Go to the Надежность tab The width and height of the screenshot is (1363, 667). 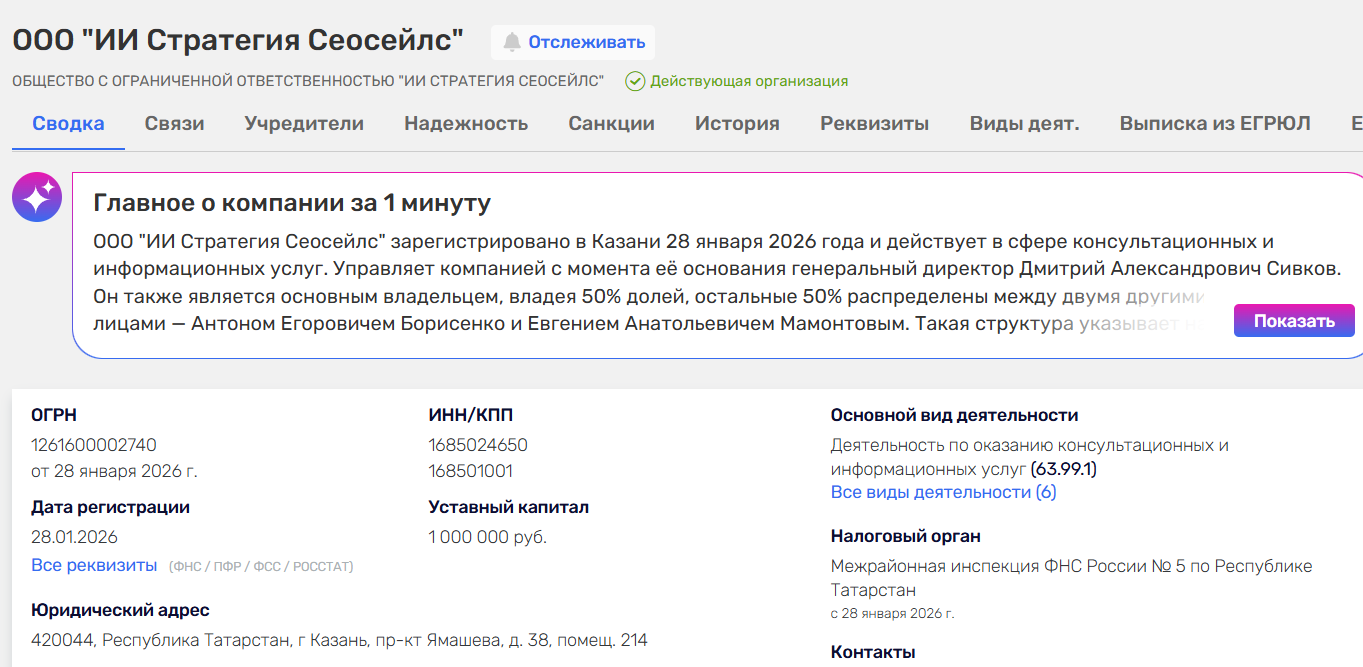click(x=466, y=124)
